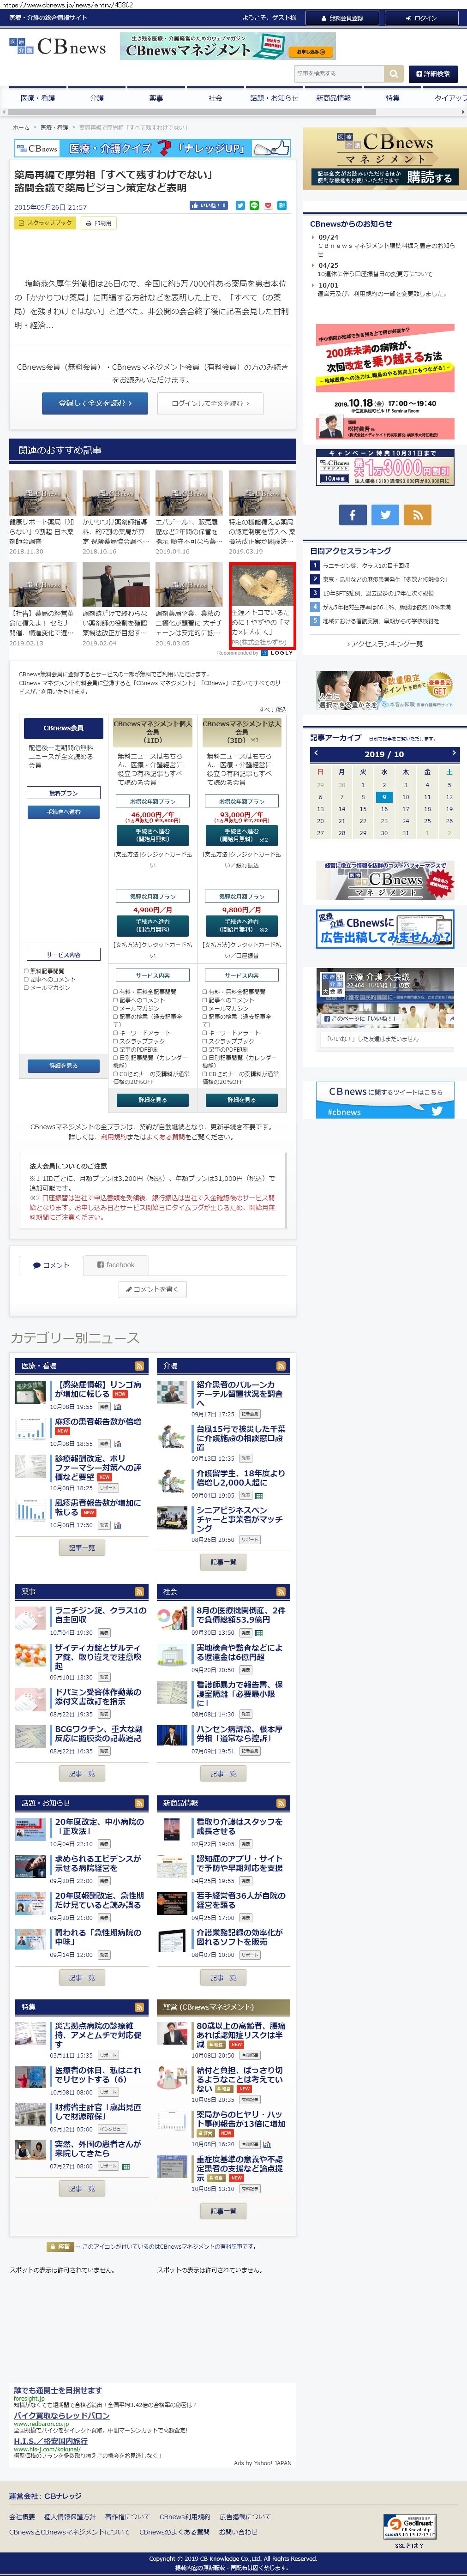Click the article search input field

point(339,74)
